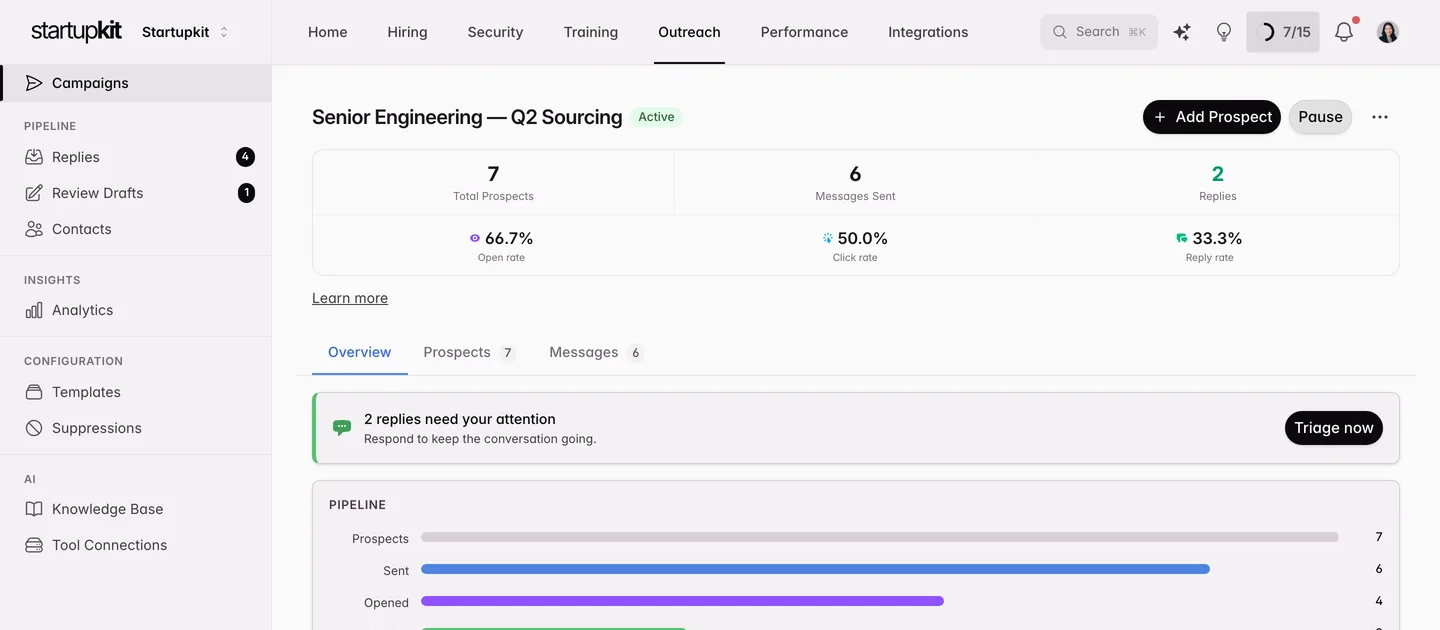Click the Suppressions blocked-circle icon
This screenshot has width=1440, height=630.
34,428
